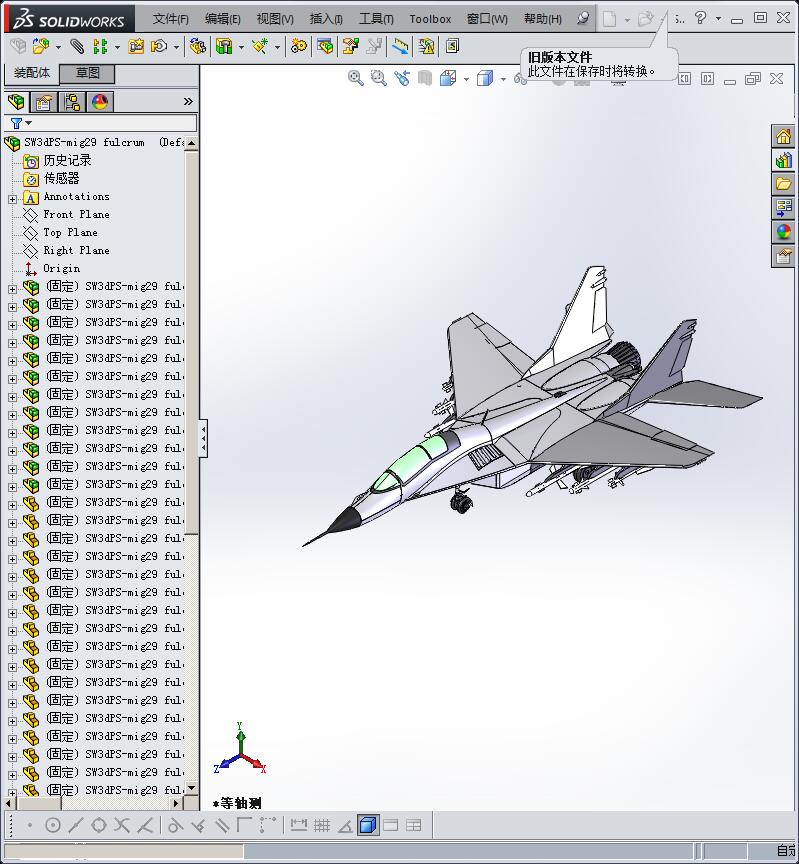Click the Smart Fasteners icon
Viewport: 799px width, 864px height.
(x=136, y=46)
